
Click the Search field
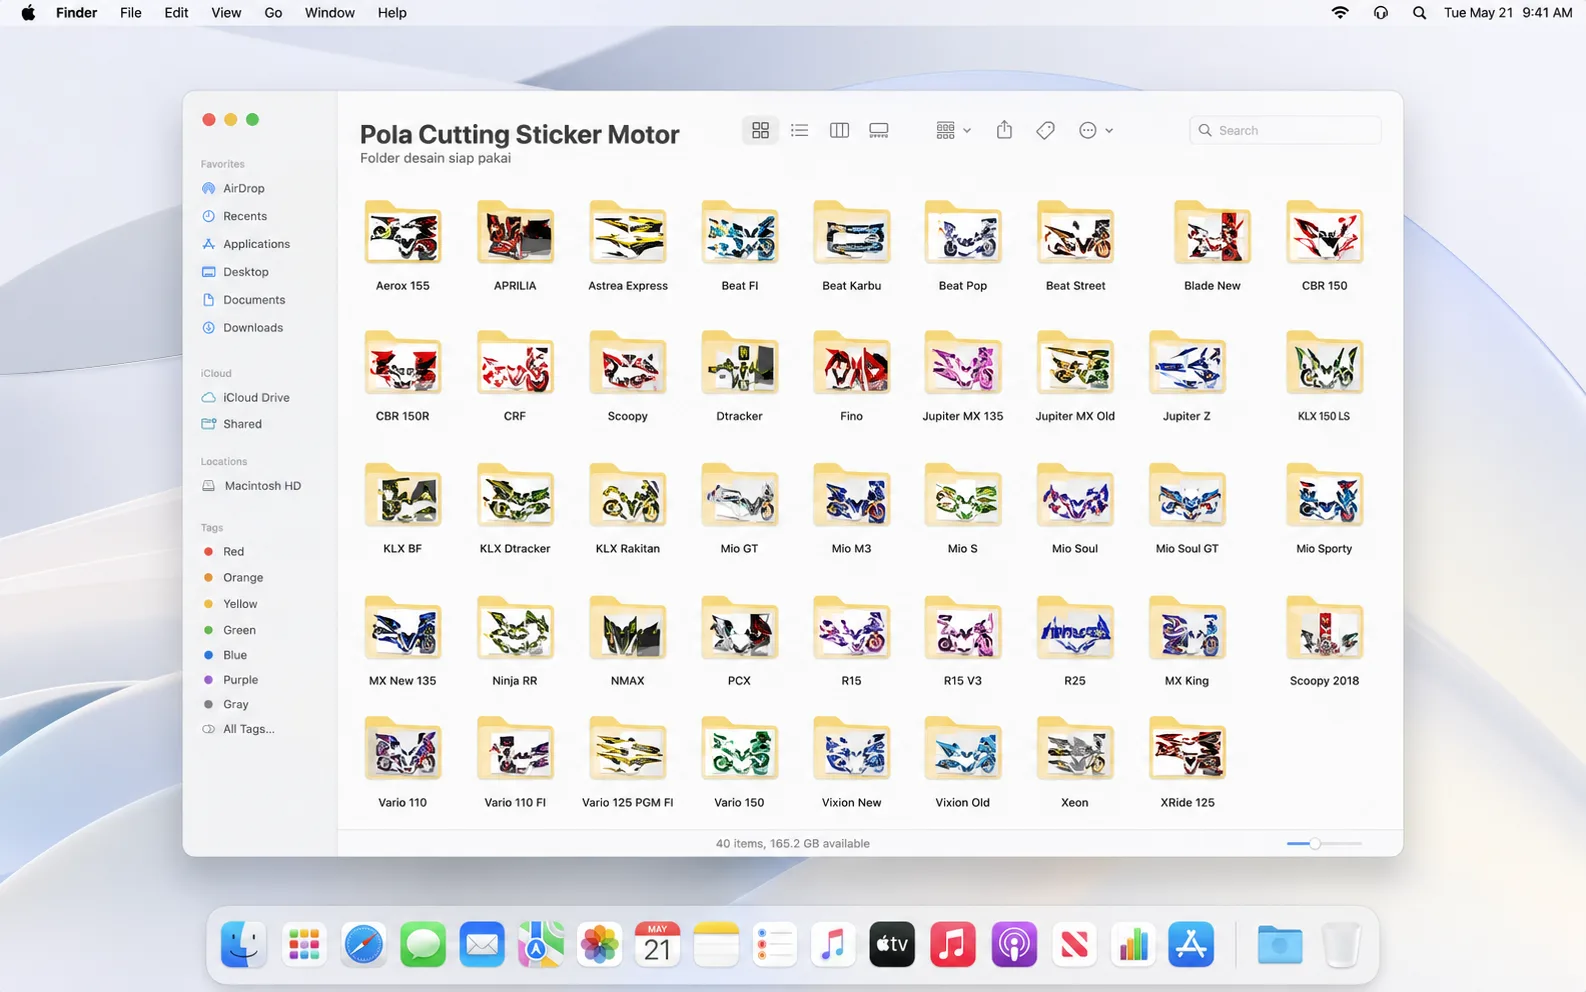1285,130
